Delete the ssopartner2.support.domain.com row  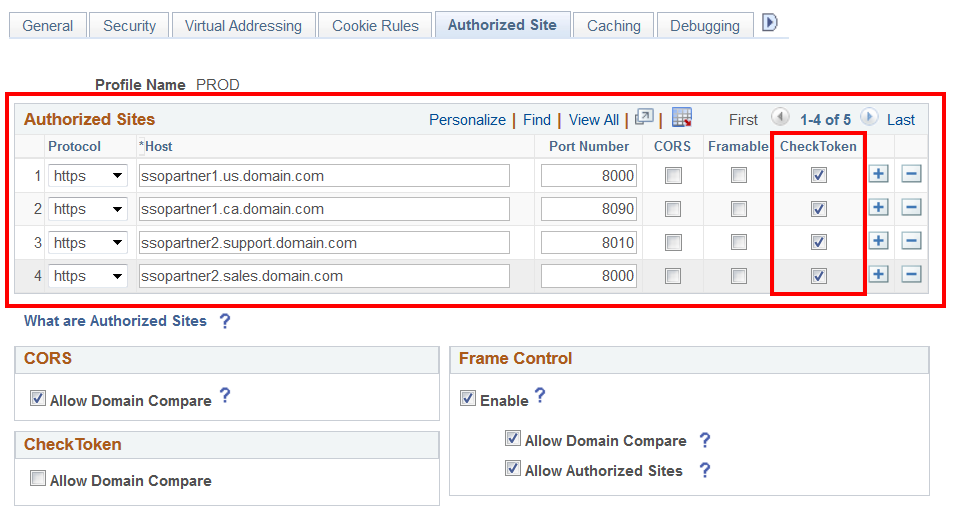point(911,241)
